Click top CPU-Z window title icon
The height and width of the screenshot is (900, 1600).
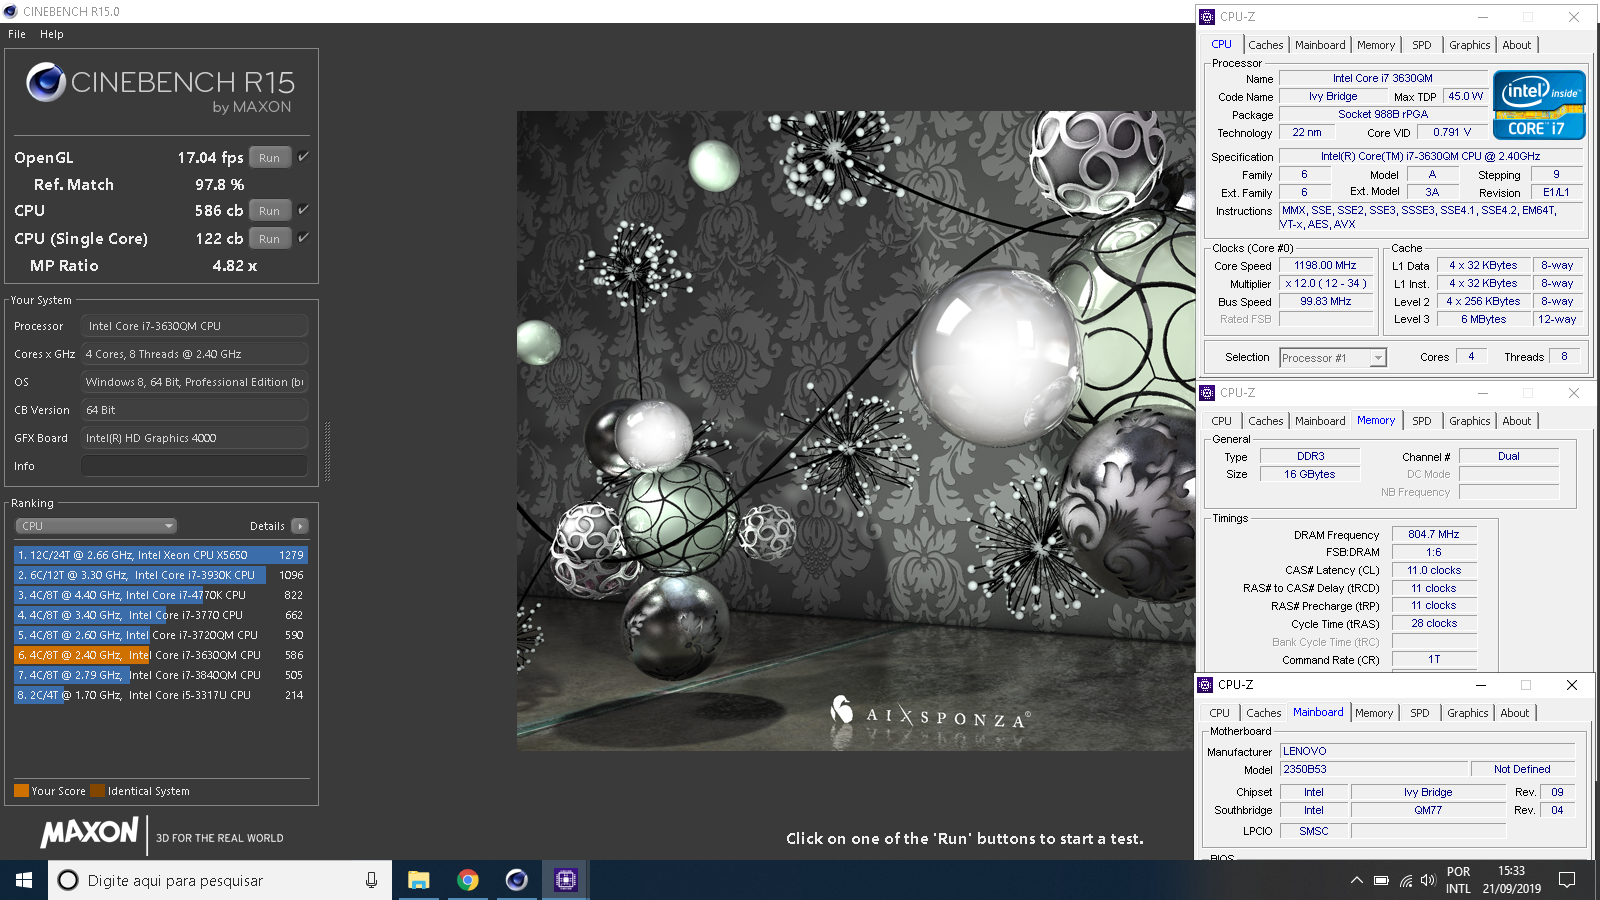point(1207,17)
